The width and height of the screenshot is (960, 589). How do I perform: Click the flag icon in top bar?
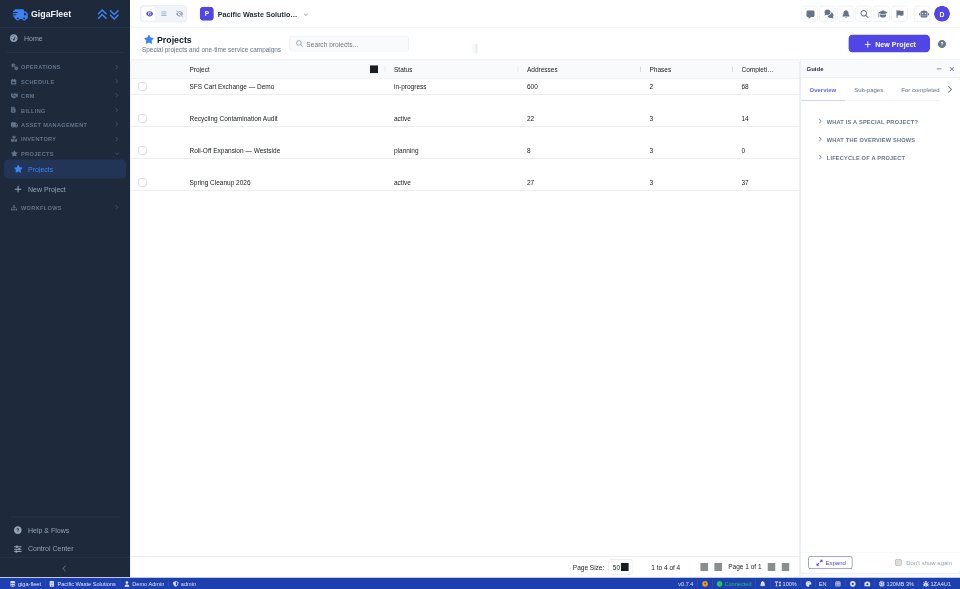coord(900,14)
